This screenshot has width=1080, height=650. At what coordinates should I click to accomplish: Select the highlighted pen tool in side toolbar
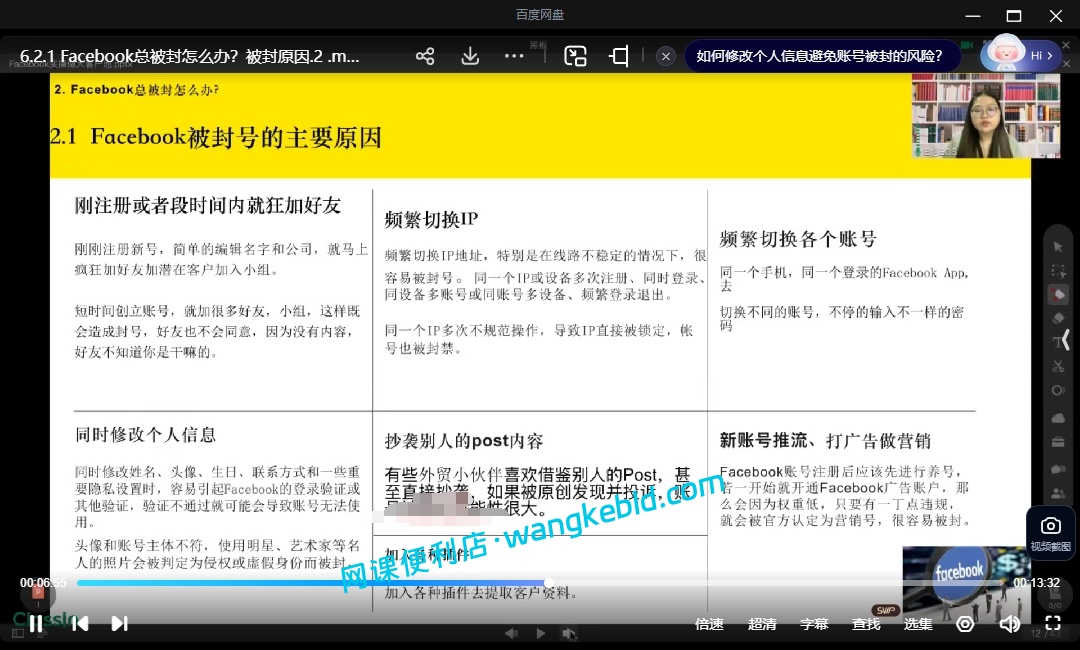pos(1058,295)
